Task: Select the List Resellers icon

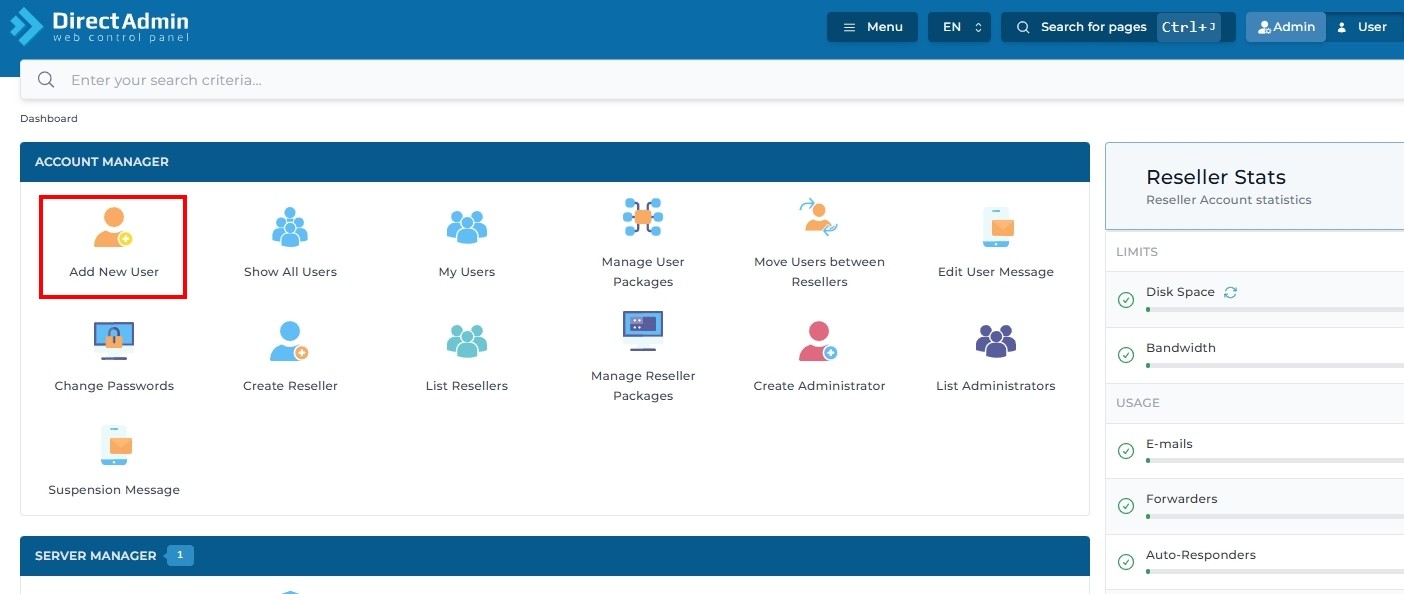Action: (x=466, y=342)
